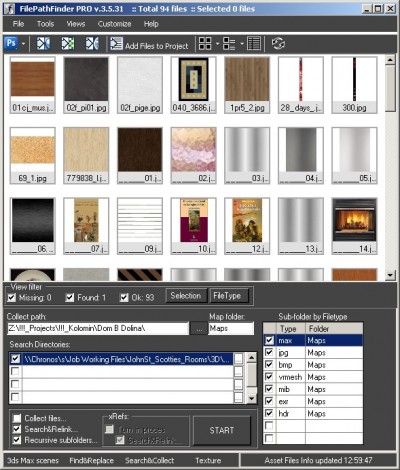The height and width of the screenshot is (470, 400).
Task: Click the third selection icon in the toolbar
Action: 92,44
